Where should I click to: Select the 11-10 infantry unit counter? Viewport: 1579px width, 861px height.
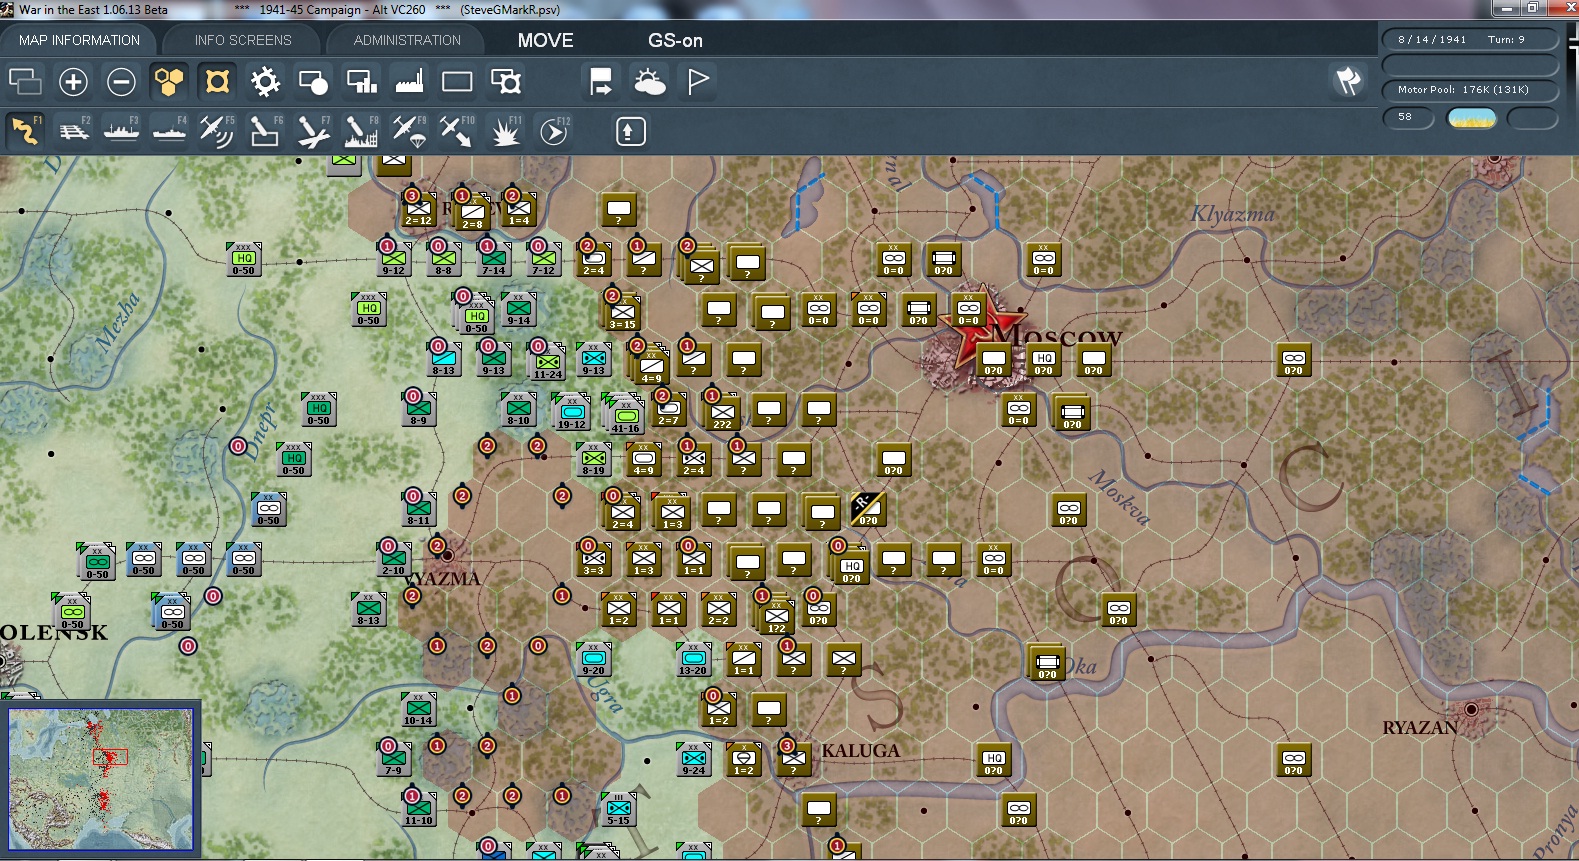coord(418,809)
